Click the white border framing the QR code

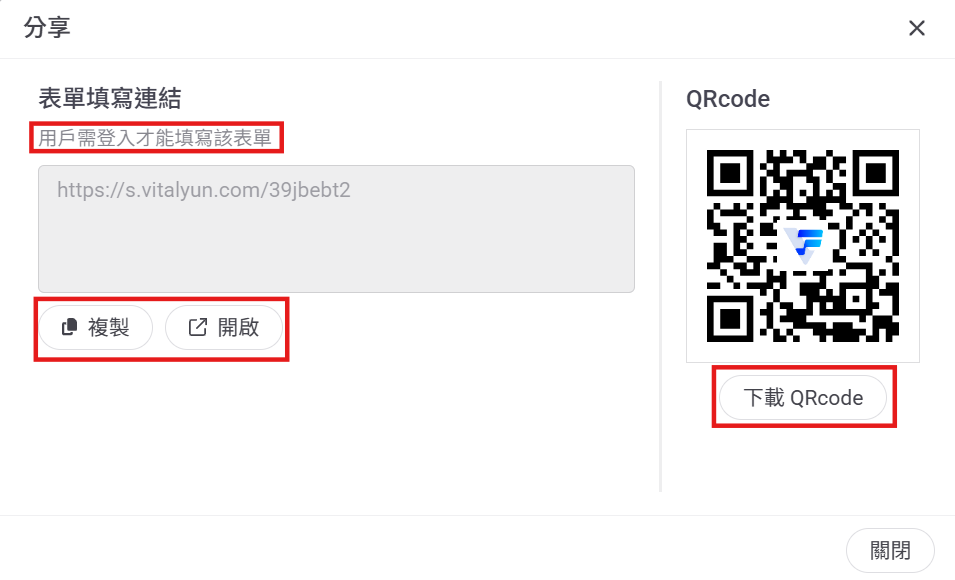click(x=803, y=140)
